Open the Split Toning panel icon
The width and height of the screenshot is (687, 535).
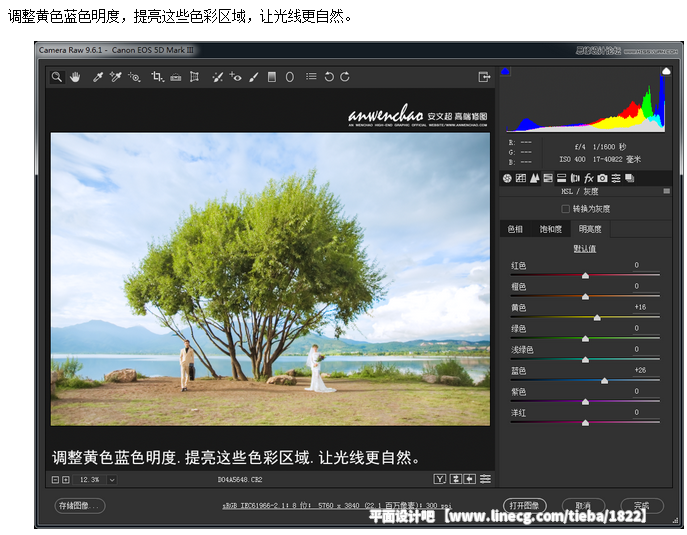pos(562,178)
